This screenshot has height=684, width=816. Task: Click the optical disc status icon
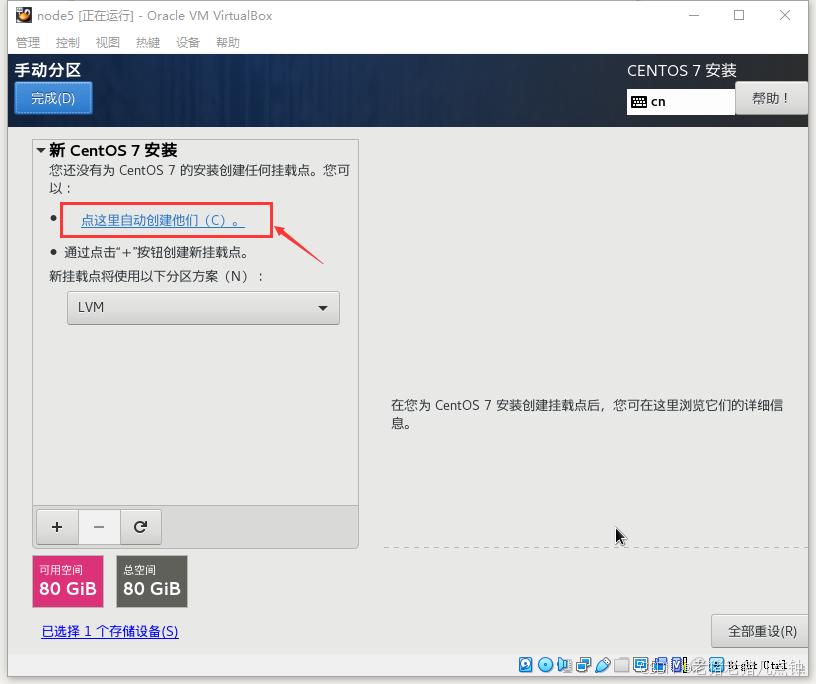545,665
